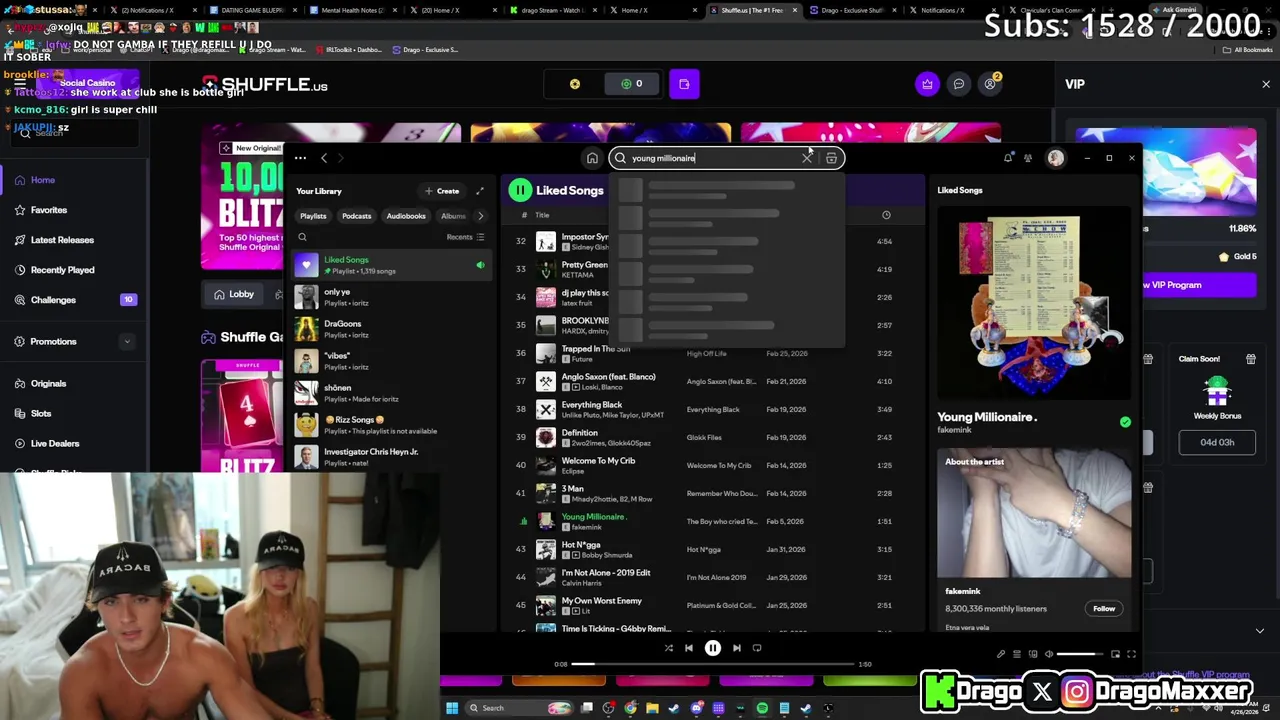This screenshot has height=720, width=1280.
Task: Click the Spotify Home icon
Action: click(x=592, y=158)
